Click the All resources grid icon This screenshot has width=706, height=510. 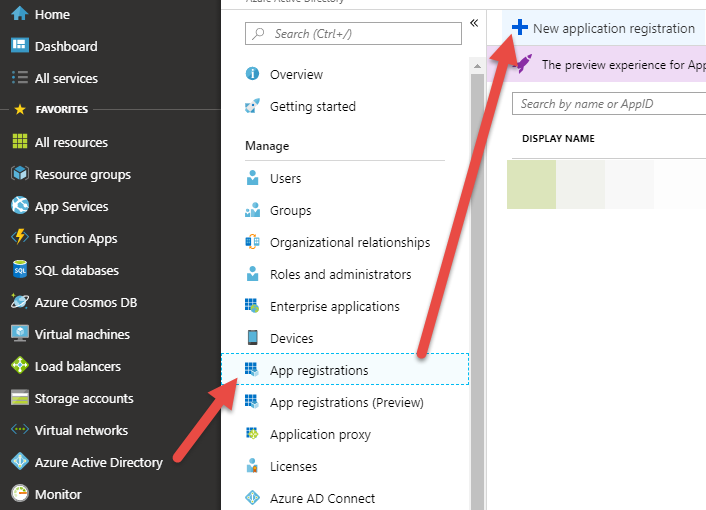click(19, 141)
